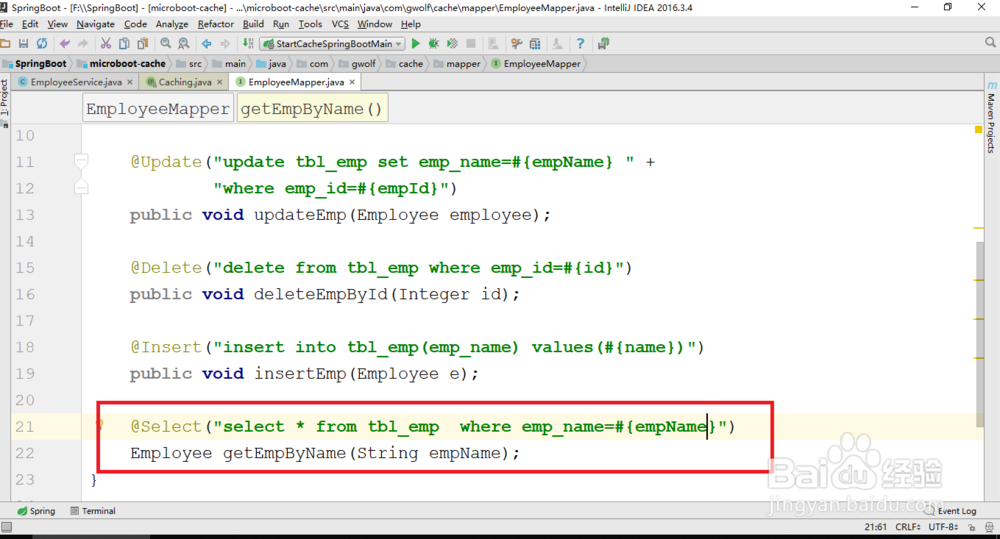Click the Hector inspector icon in status bar
The width and height of the screenshot is (1000, 539).
989,527
